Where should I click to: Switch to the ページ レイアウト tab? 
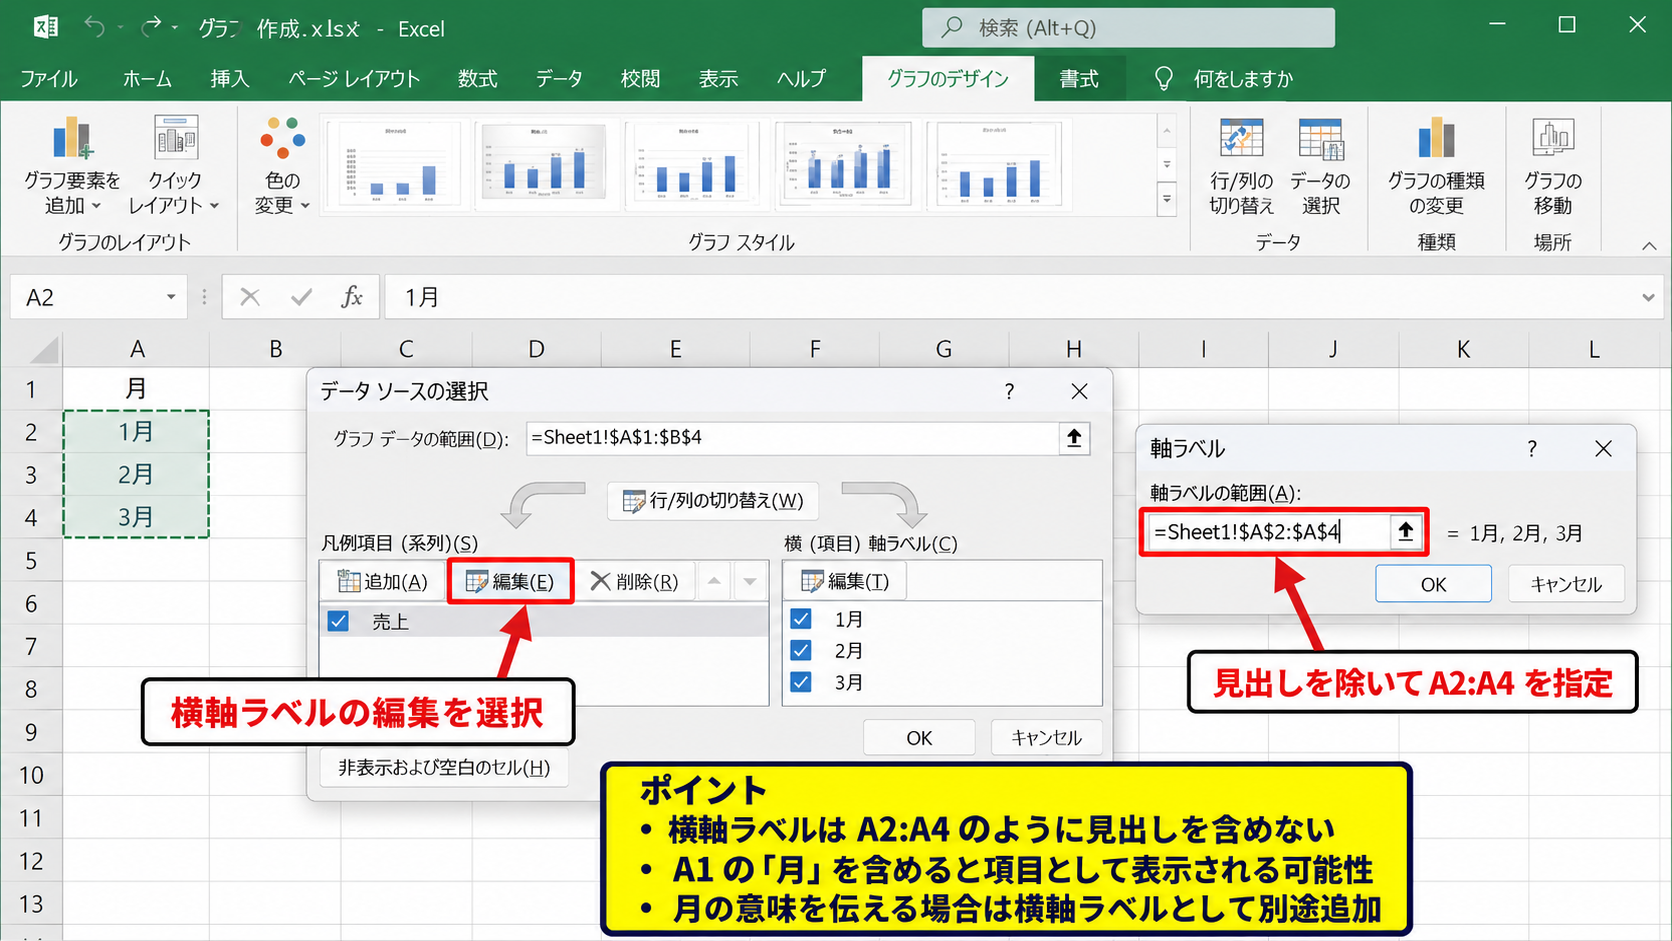(354, 79)
